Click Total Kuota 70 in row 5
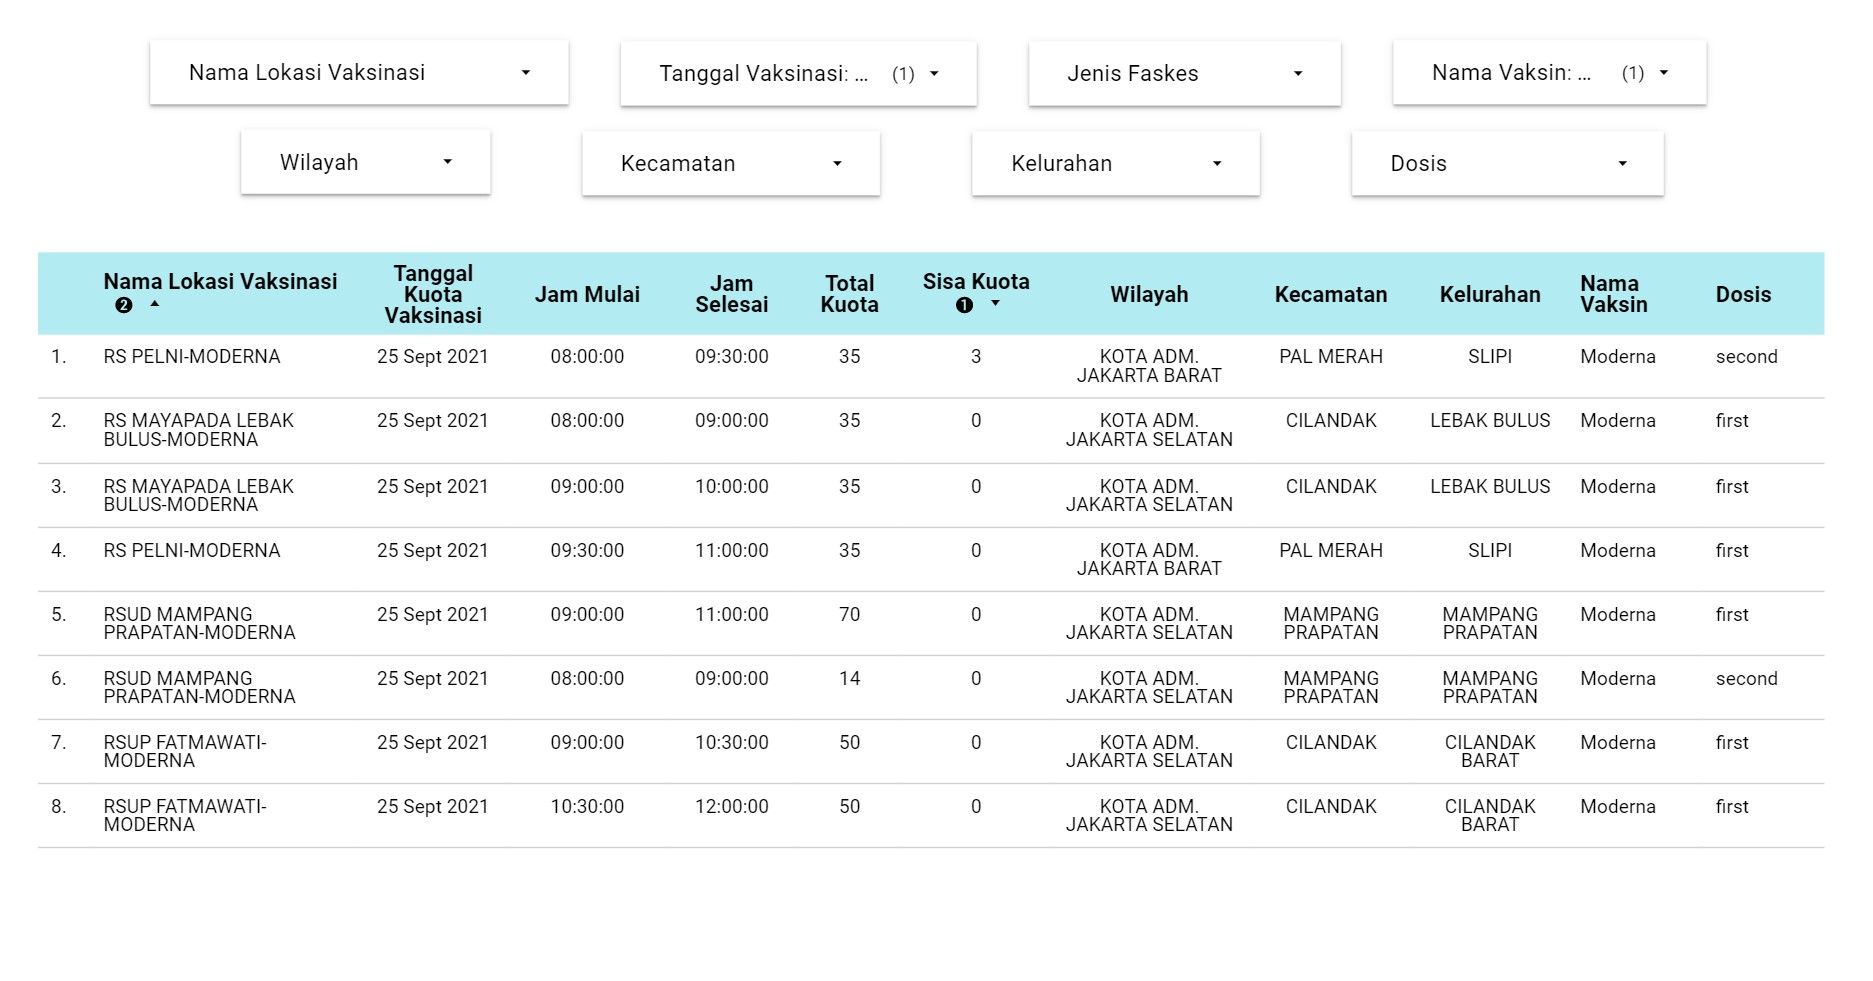 pyautogui.click(x=849, y=615)
